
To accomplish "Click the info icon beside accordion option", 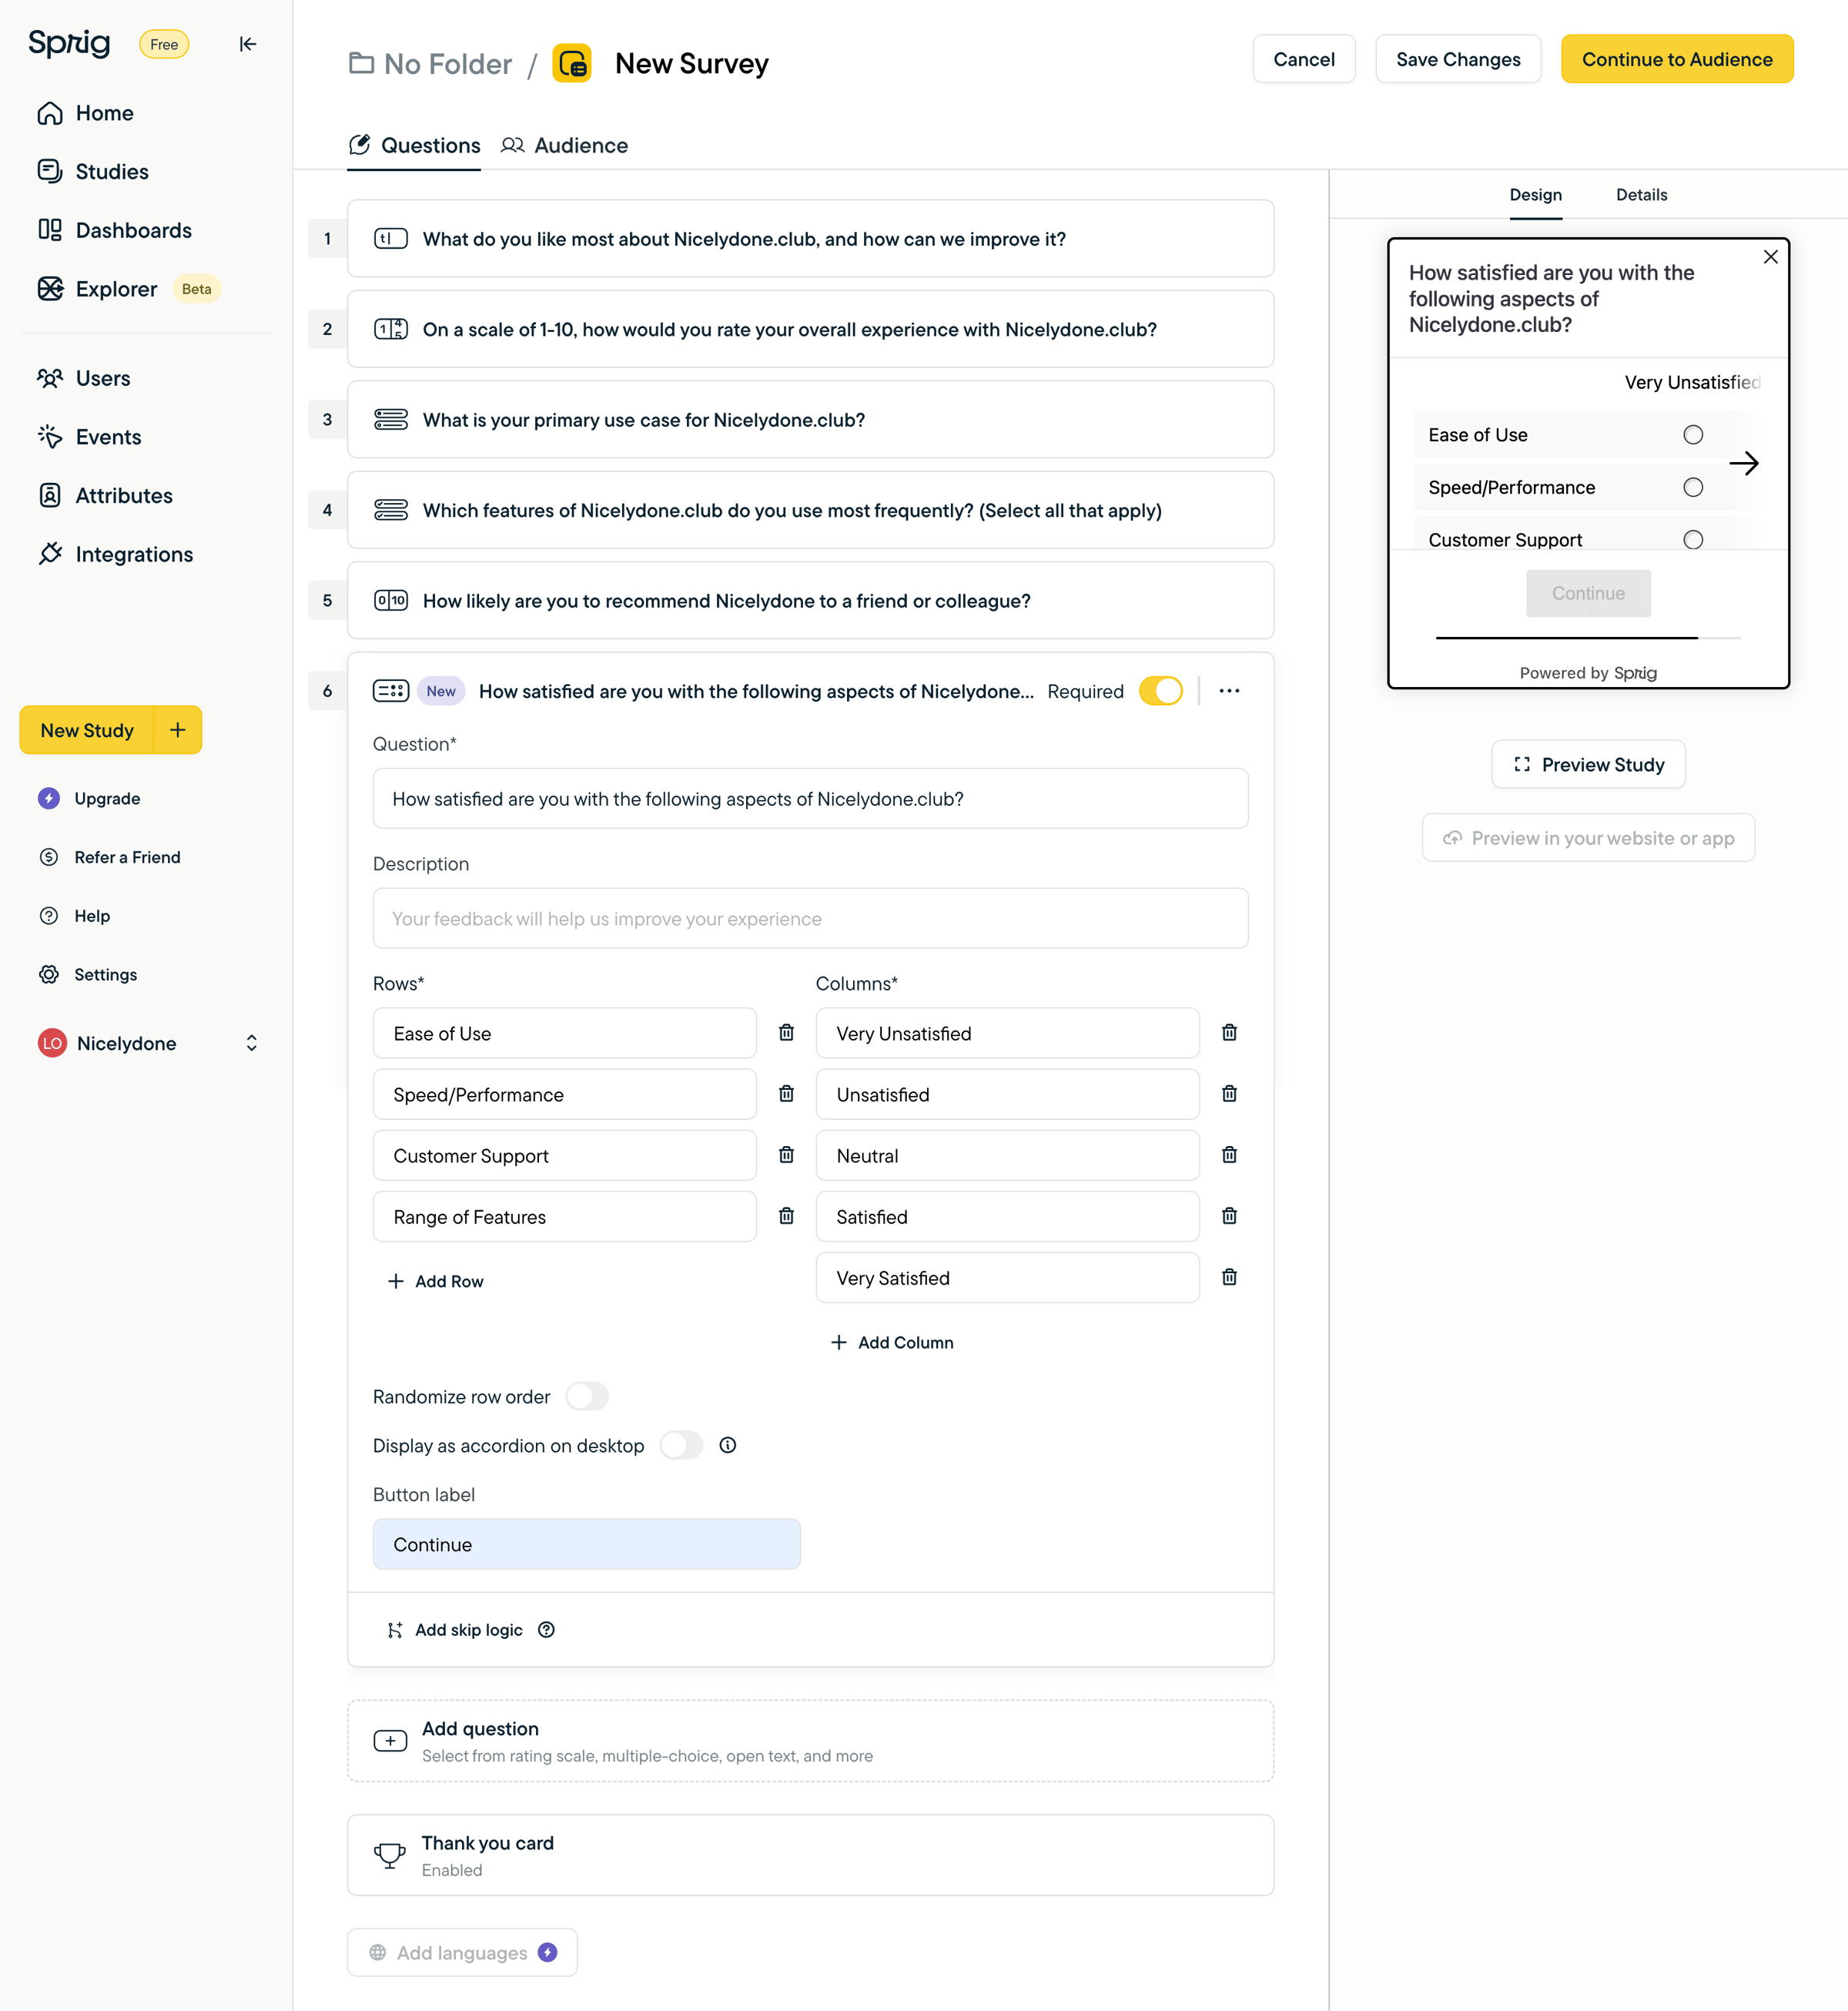I will pos(728,1445).
